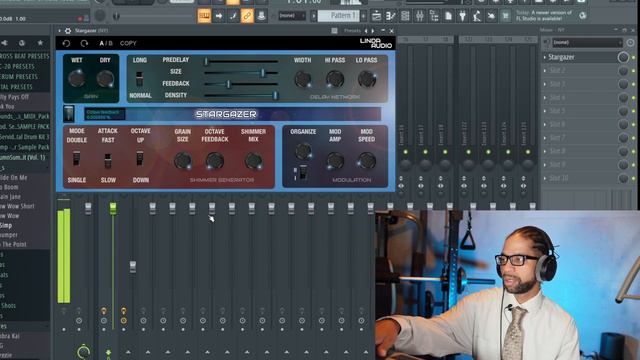Click the PREDELAY slider handle

pos(206,61)
